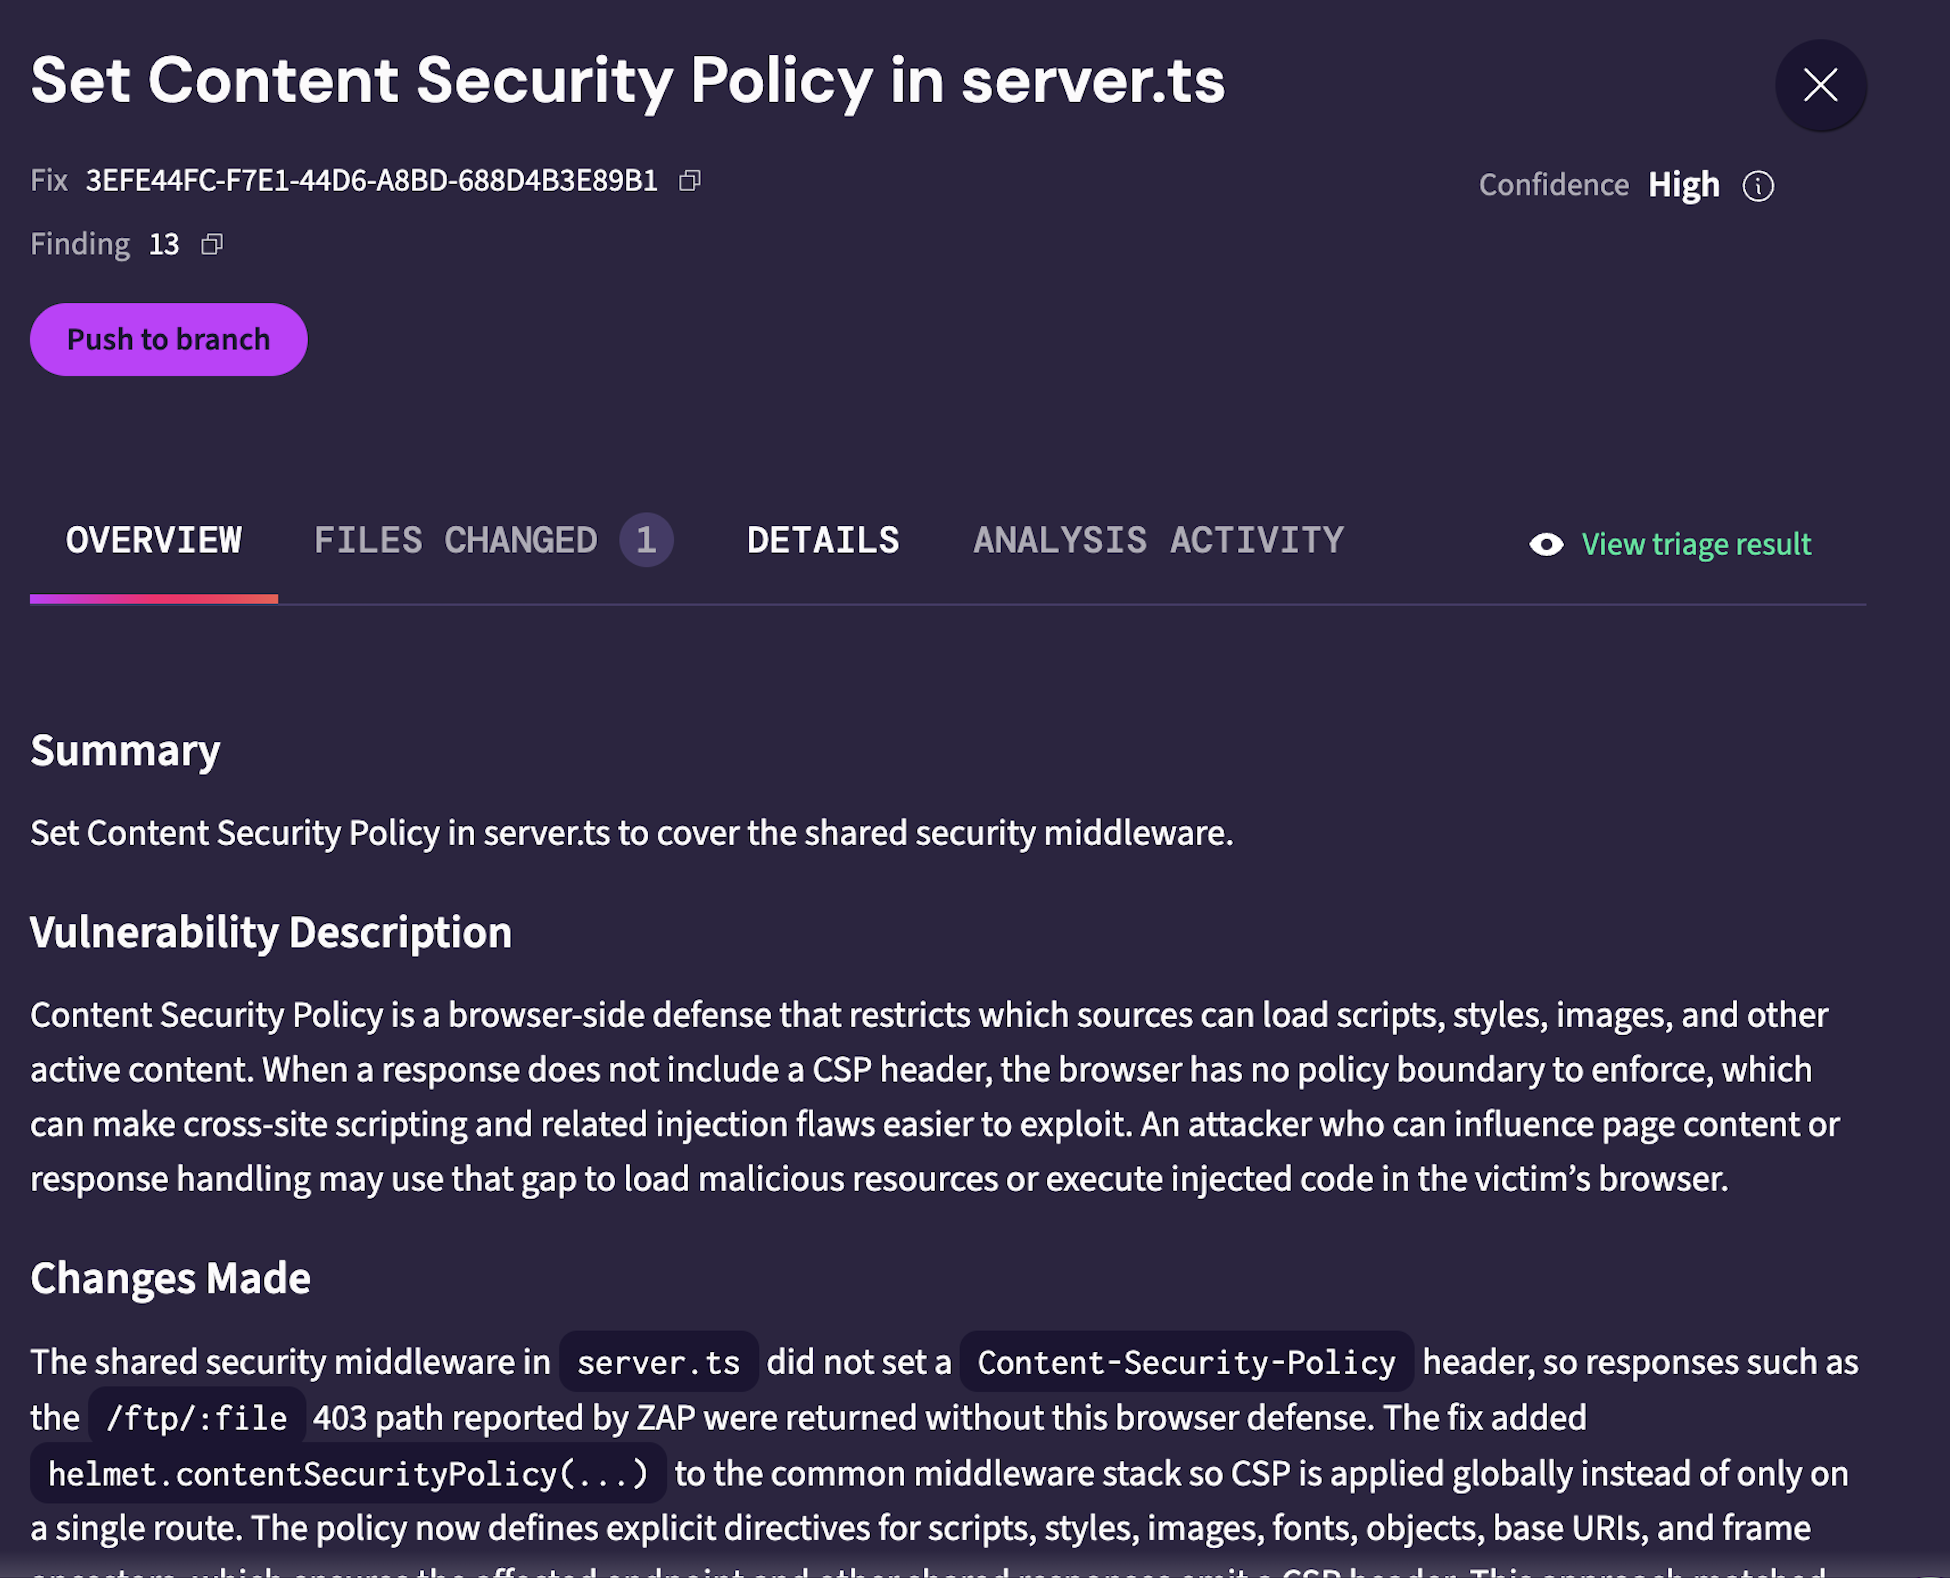The image size is (1950, 1578).
Task: Click the Finding label
Action: pos(80,245)
